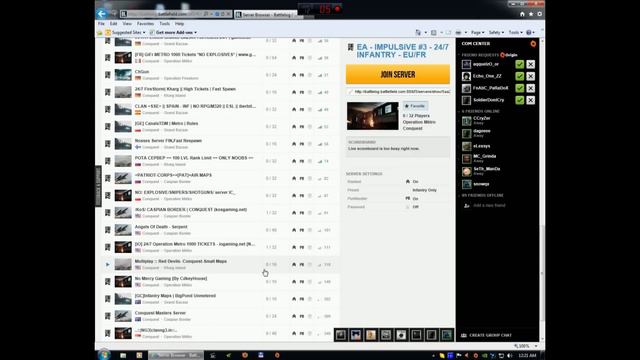Mark server as Favorite
Viewport: 640px width, 360px height.
click(x=415, y=106)
